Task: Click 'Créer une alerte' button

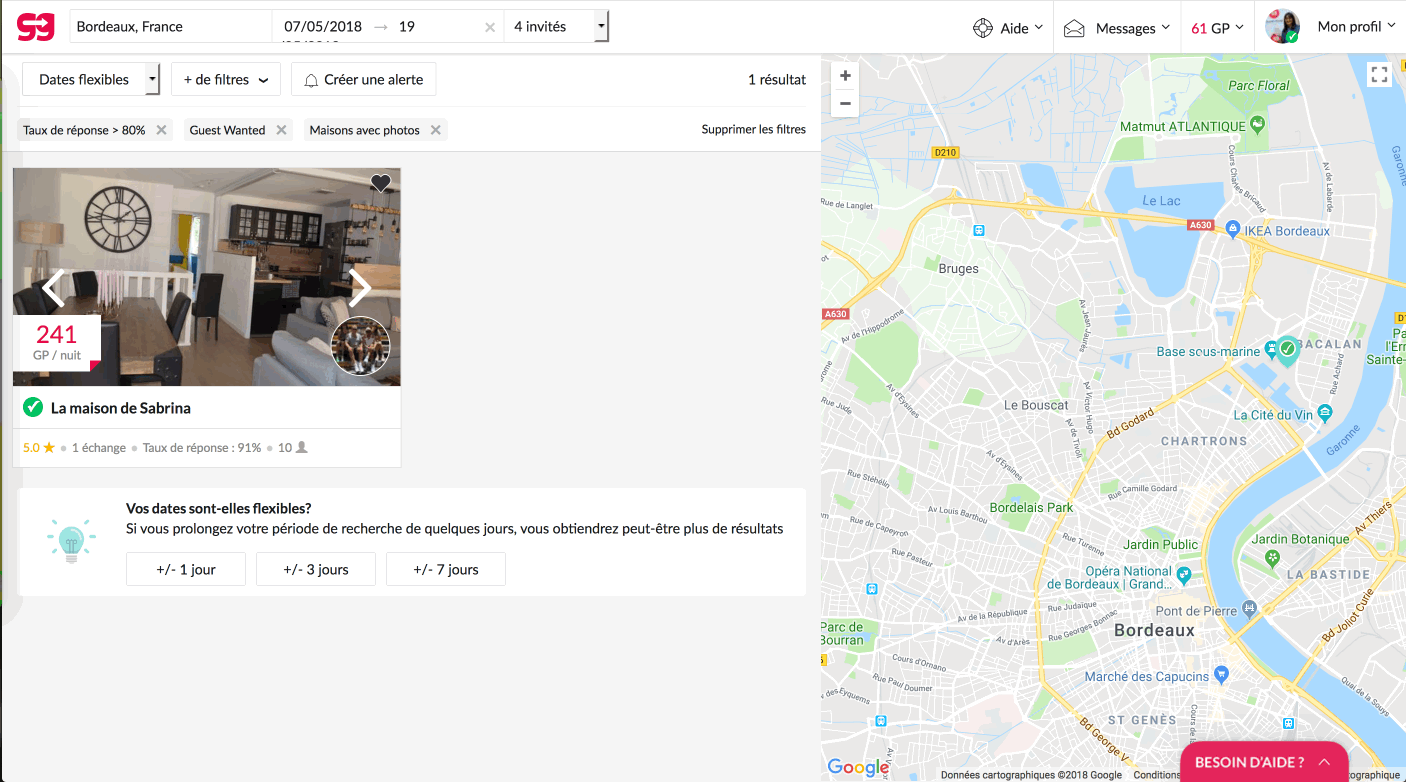Action: tap(363, 80)
